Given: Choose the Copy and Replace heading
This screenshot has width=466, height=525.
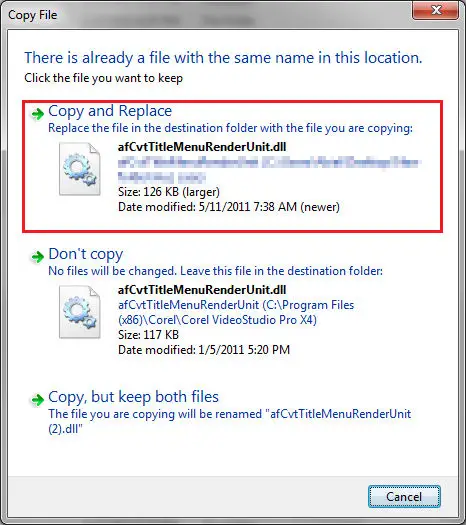Looking at the screenshot, I should pyautogui.click(x=110, y=111).
